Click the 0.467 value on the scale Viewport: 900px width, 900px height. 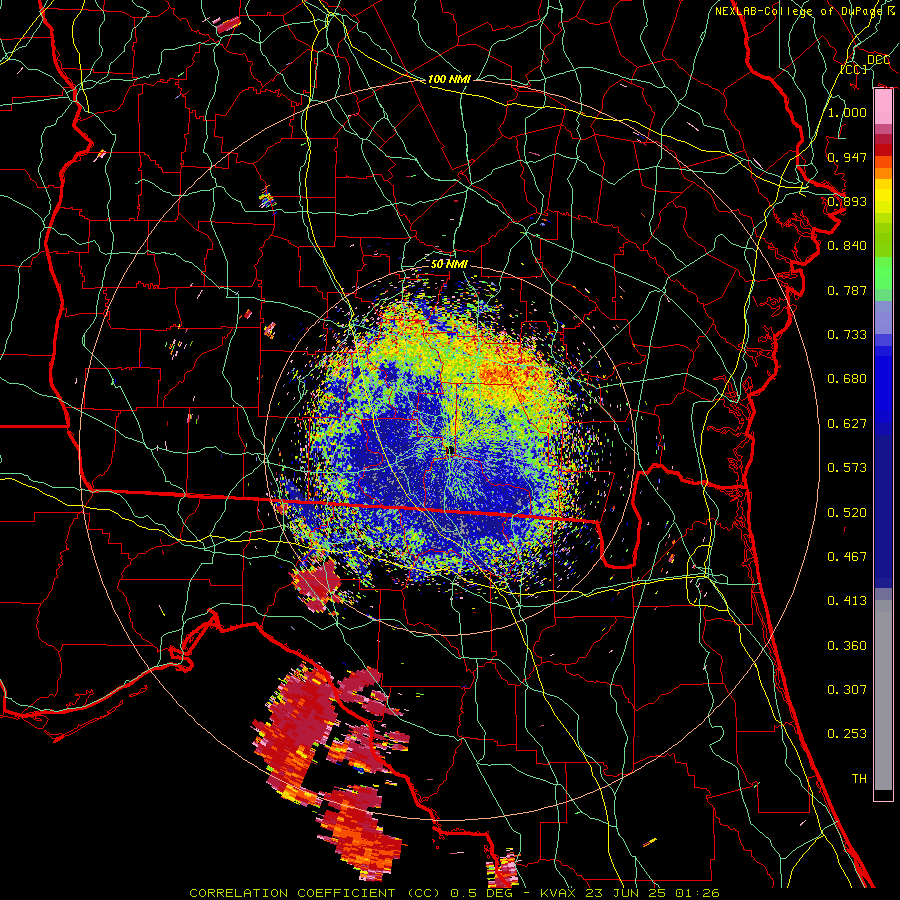pos(847,557)
